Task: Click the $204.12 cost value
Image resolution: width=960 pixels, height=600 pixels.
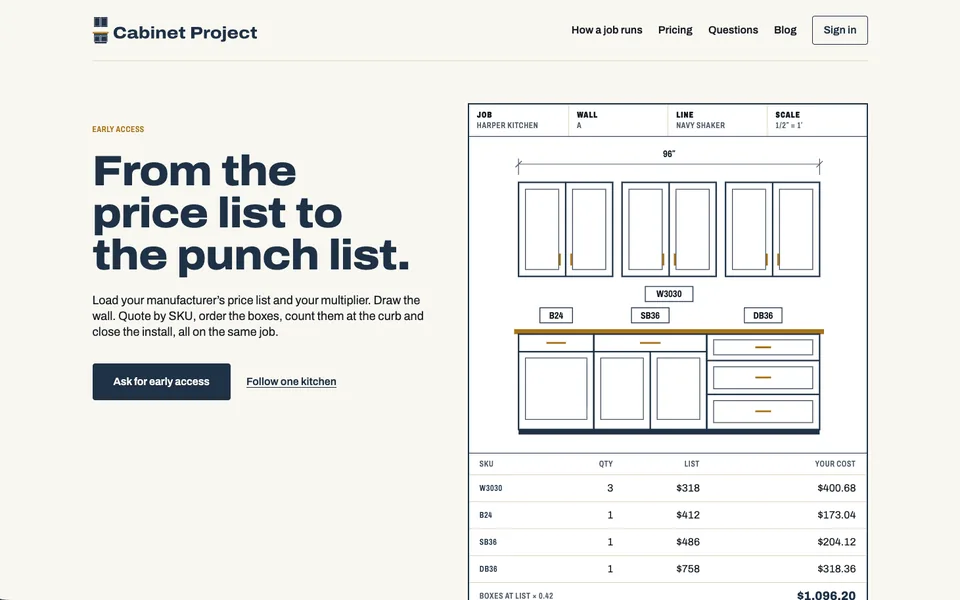Action: (x=836, y=542)
